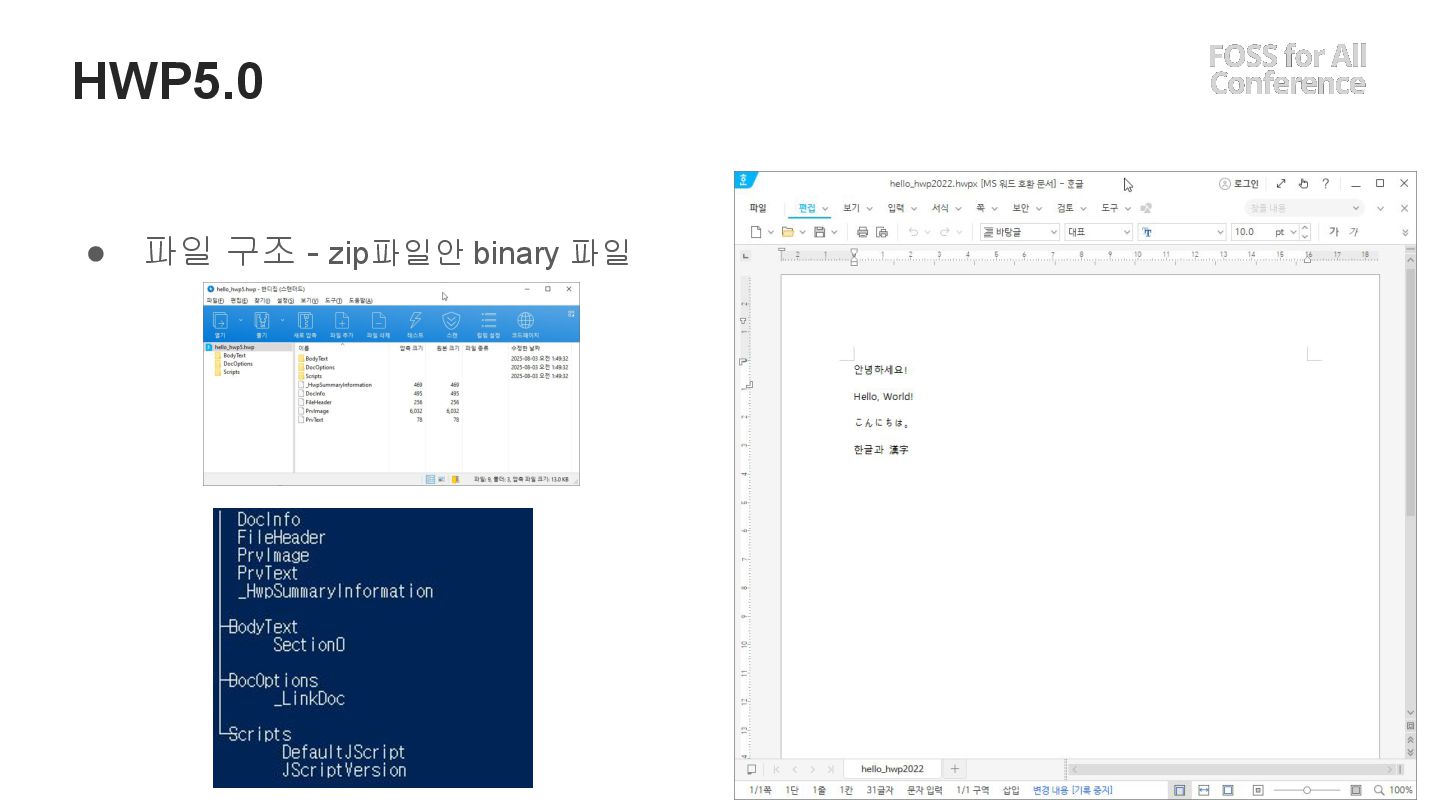The width and height of the screenshot is (1440, 810).
Task: Click the Bandizip 코드페이지 globe icon
Action: [x=525, y=323]
